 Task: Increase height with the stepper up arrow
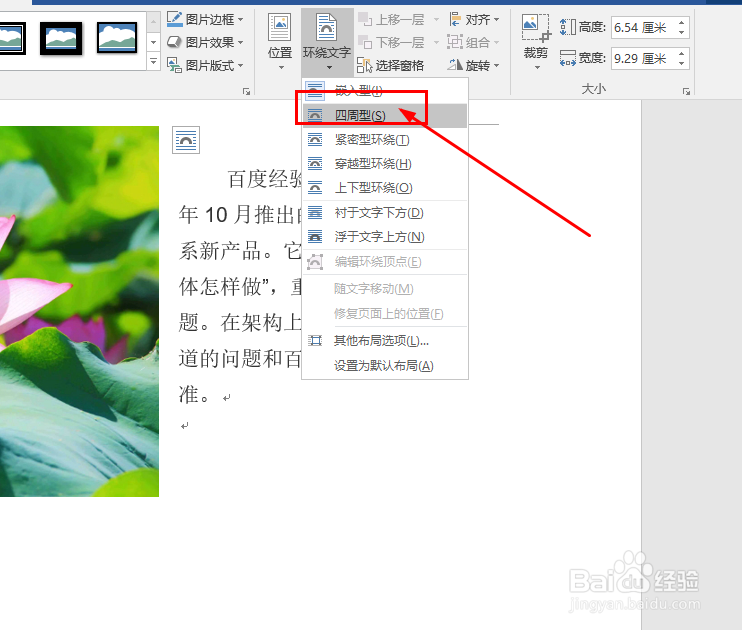[681, 22]
